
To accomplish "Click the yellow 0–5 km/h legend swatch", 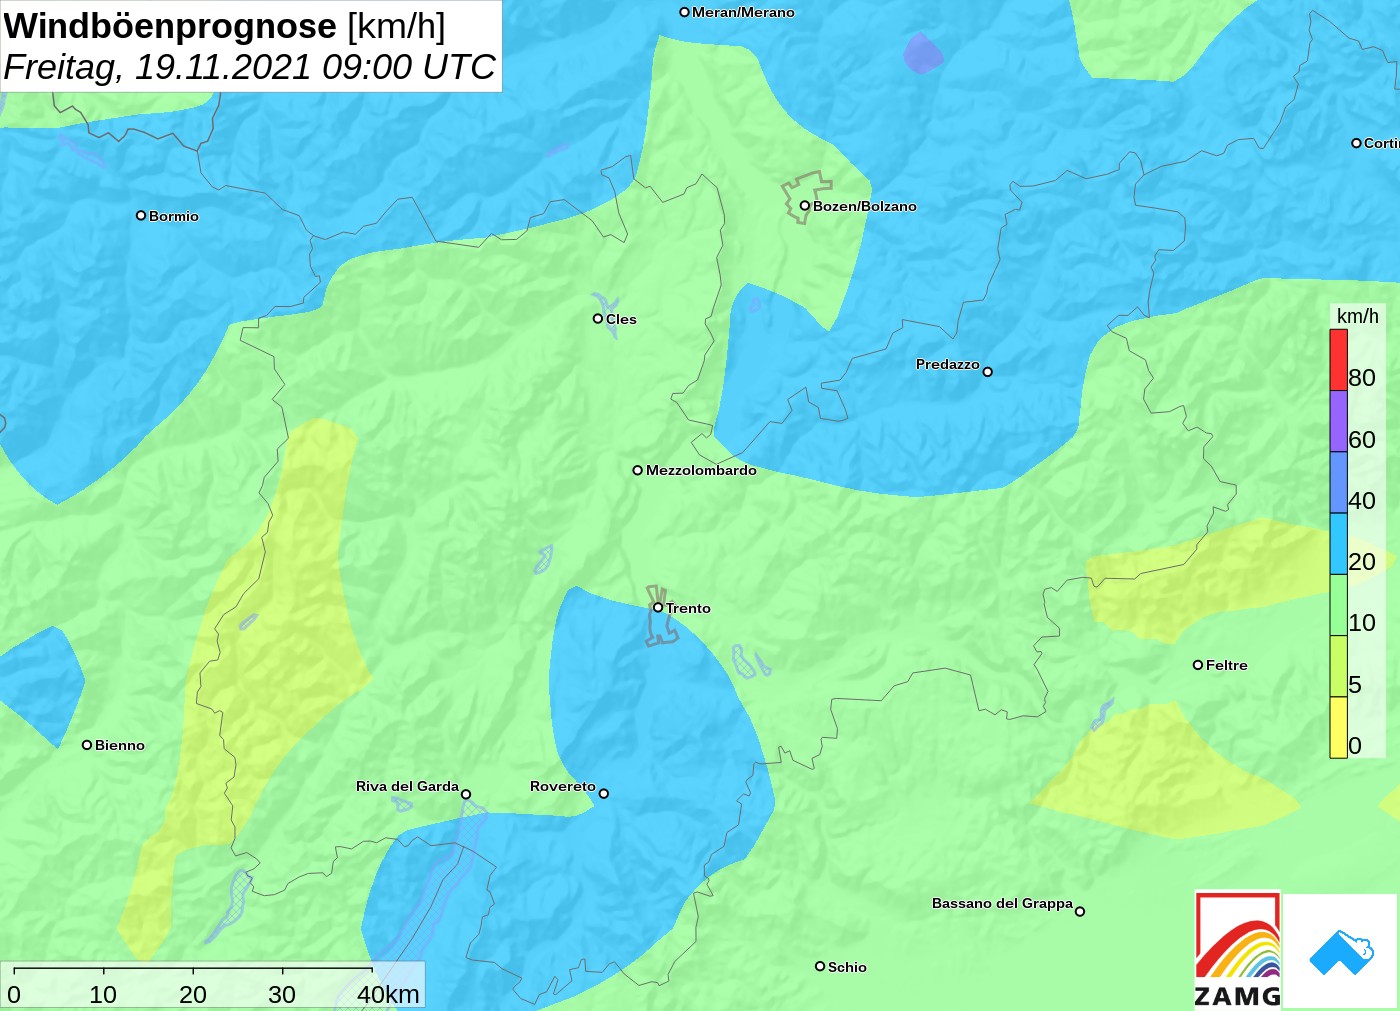I will coord(1338,727).
